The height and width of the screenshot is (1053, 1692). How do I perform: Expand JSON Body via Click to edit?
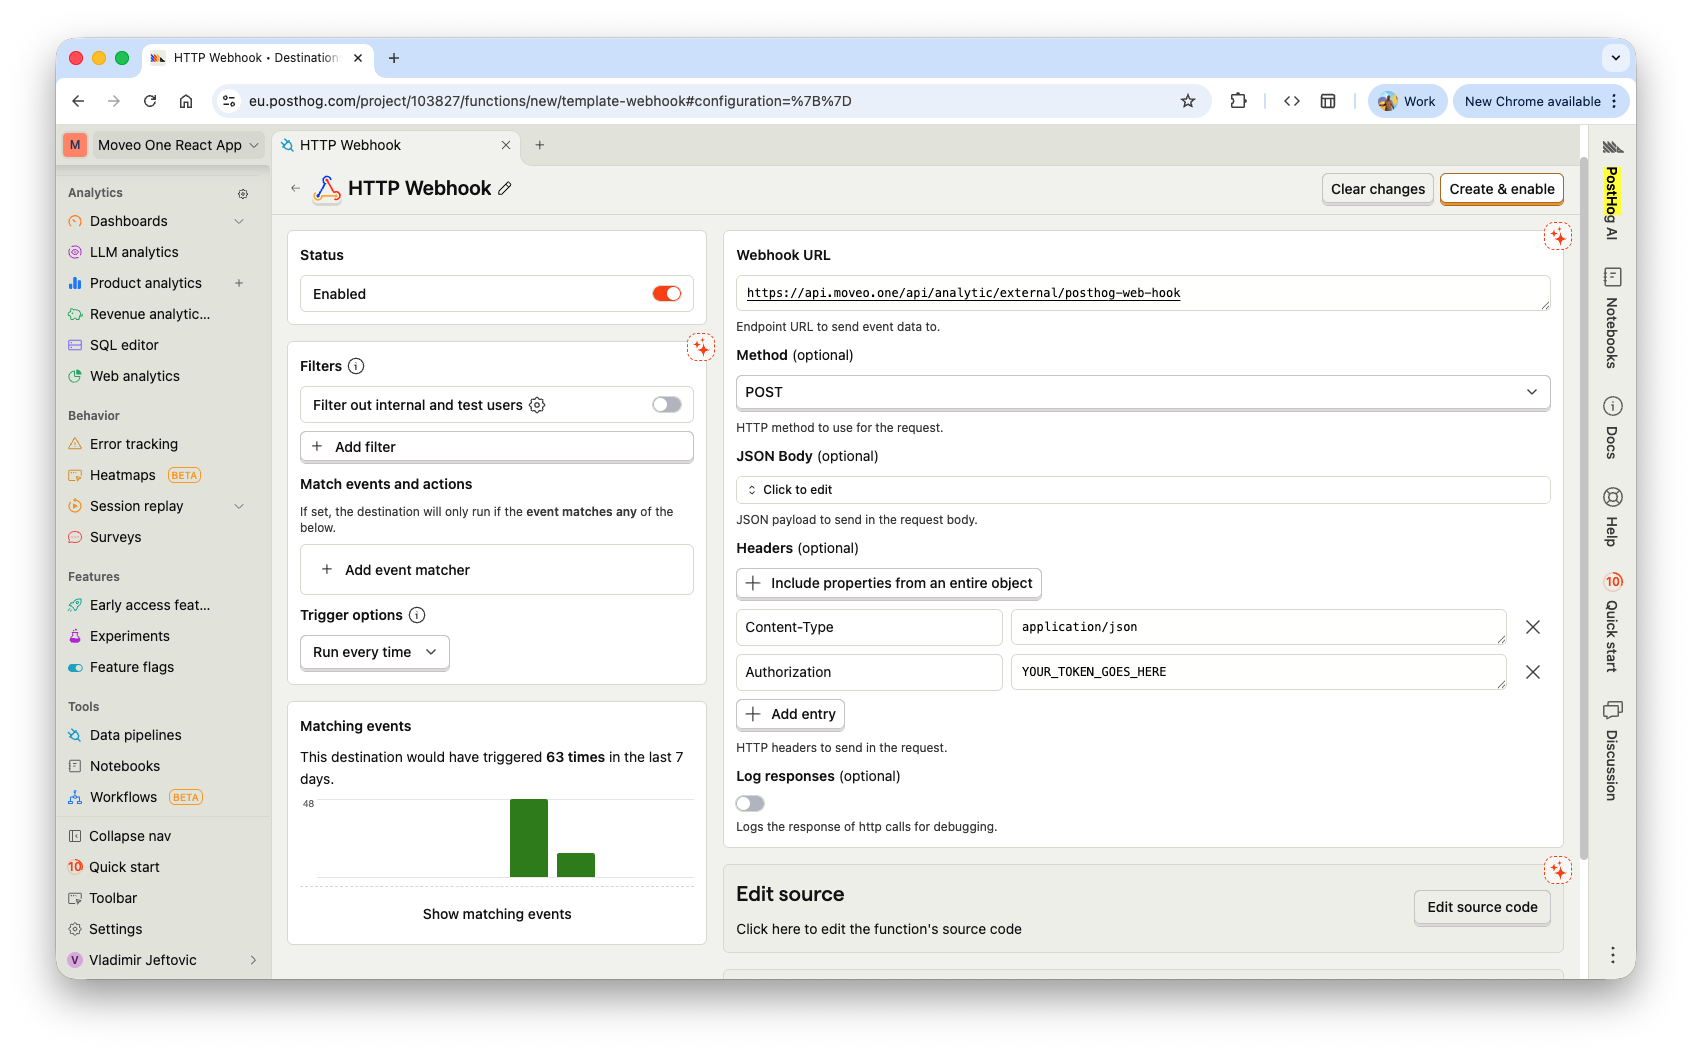pyautogui.click(x=1143, y=490)
